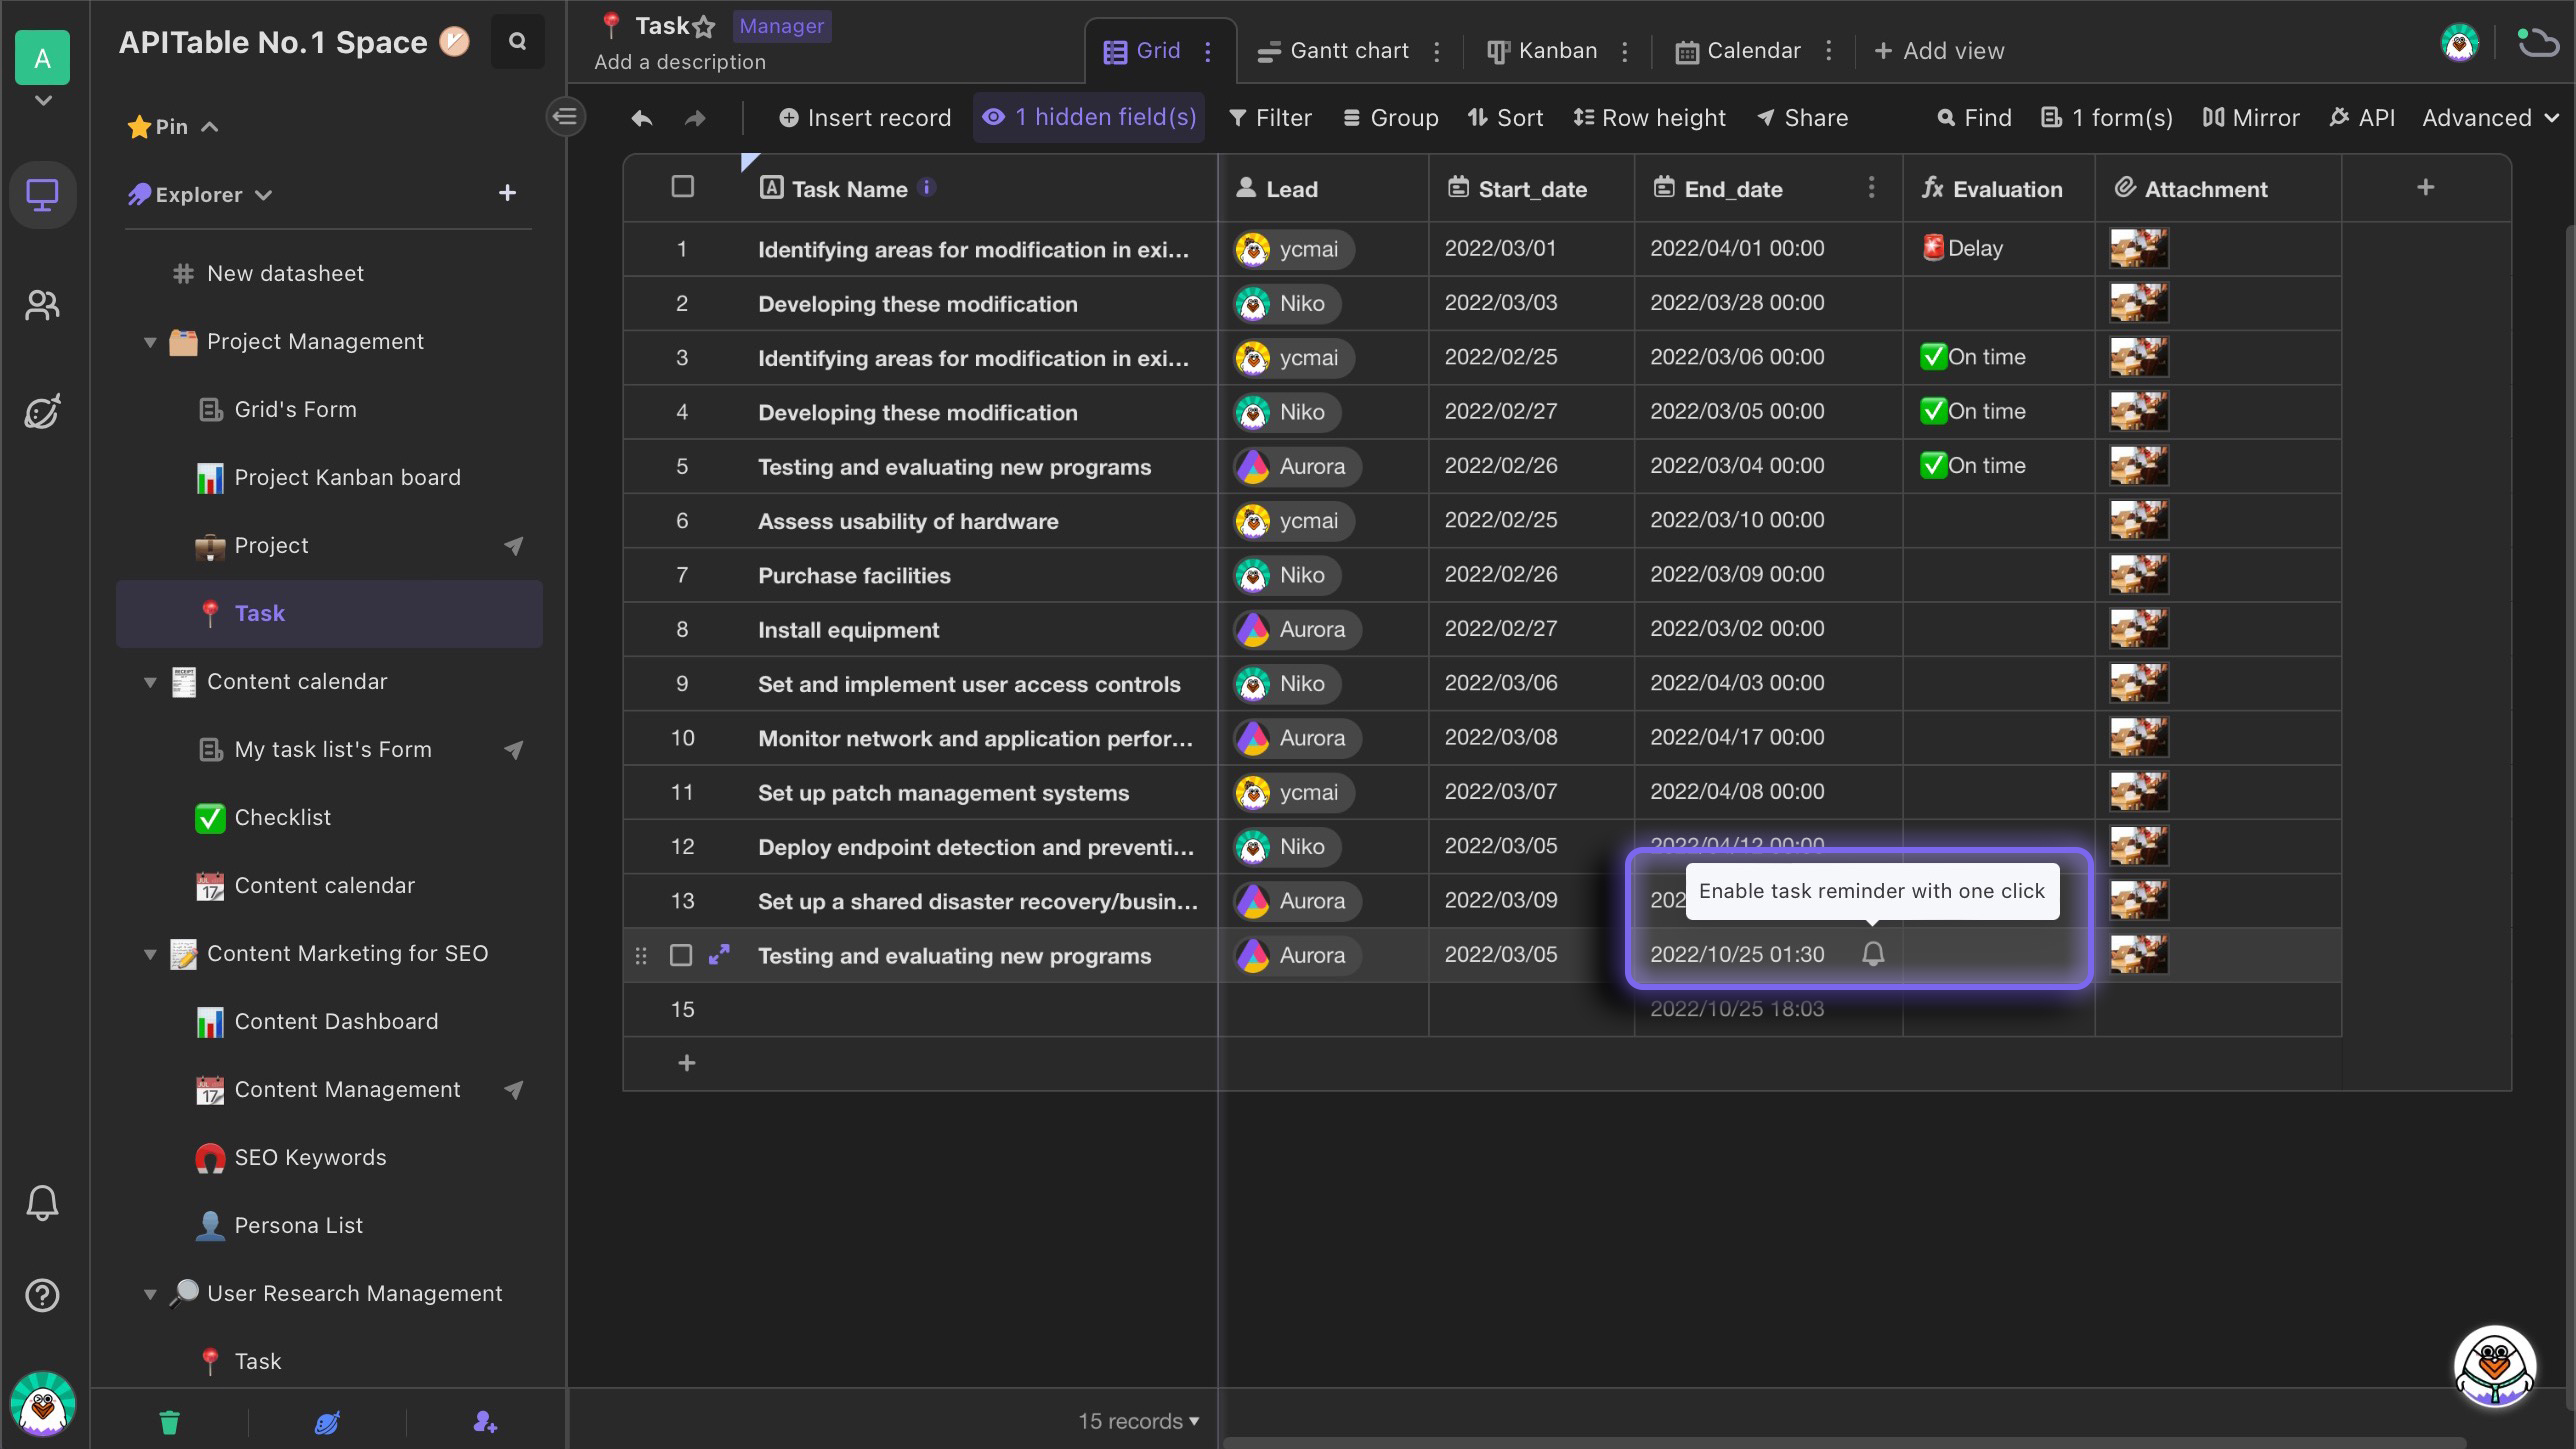
Task: Add a new field column with the plus
Action: 2425,188
